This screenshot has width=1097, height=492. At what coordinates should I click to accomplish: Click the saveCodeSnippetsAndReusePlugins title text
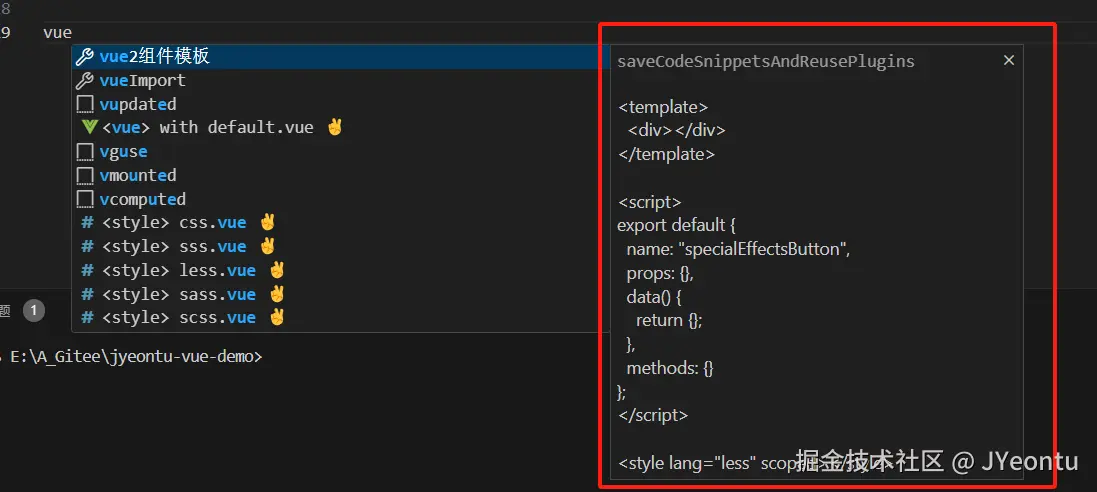766,62
